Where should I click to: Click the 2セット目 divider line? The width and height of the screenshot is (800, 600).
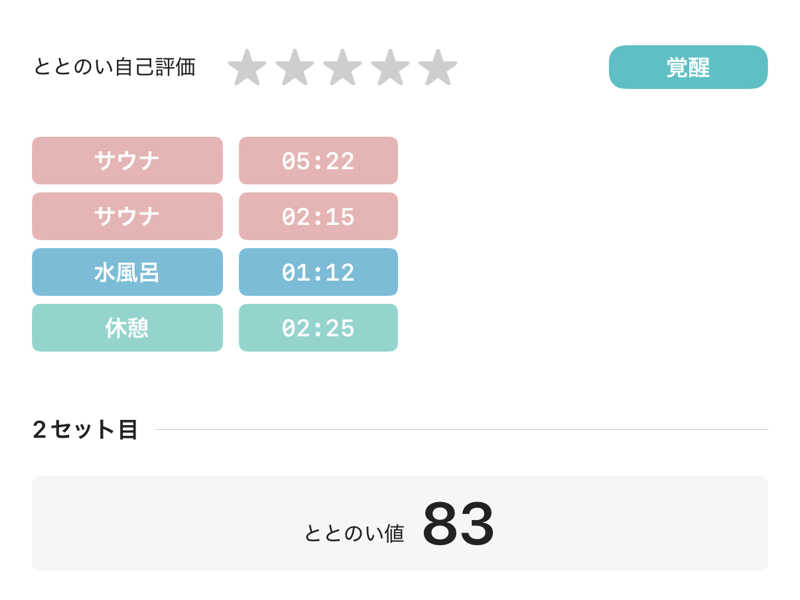(x=461, y=430)
